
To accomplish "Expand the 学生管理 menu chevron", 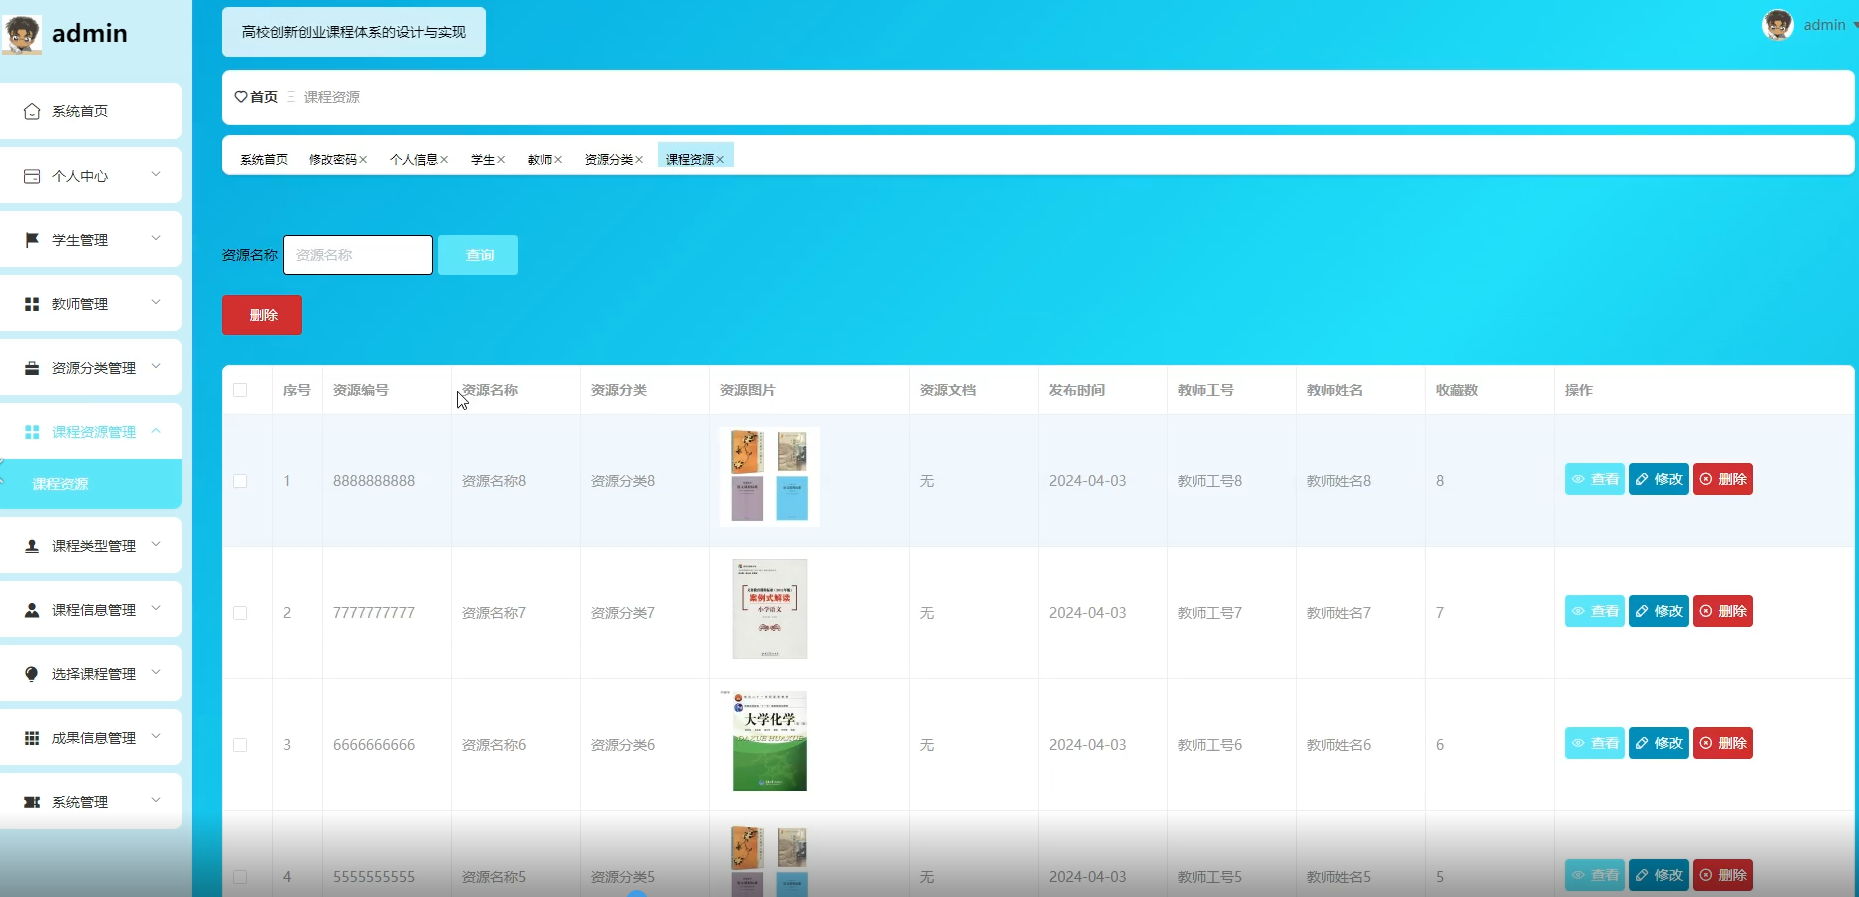I will pos(156,238).
